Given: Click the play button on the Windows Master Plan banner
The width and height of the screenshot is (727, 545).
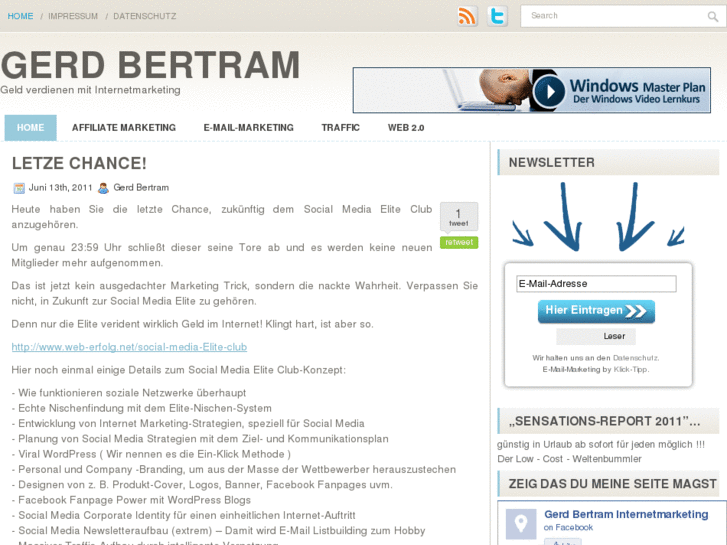Looking at the screenshot, I should point(549,91).
